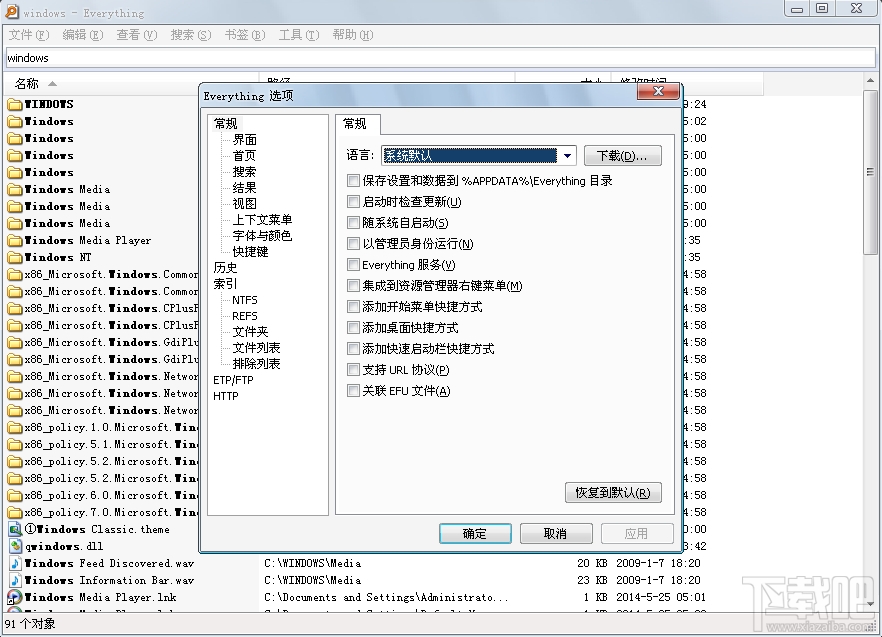
Task: Click folder icon next to WINDOWS row
Action: 15,104
